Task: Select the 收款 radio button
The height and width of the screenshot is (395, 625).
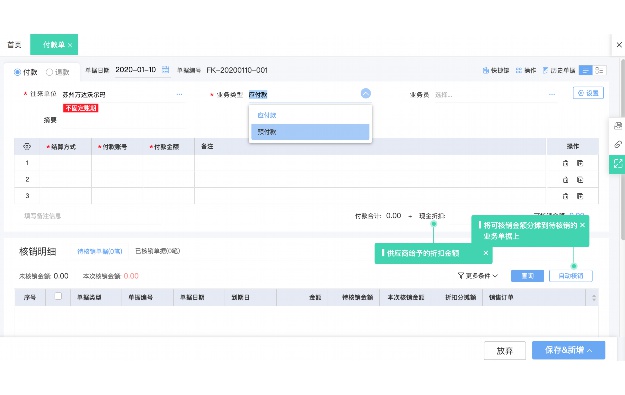Action: [49, 72]
